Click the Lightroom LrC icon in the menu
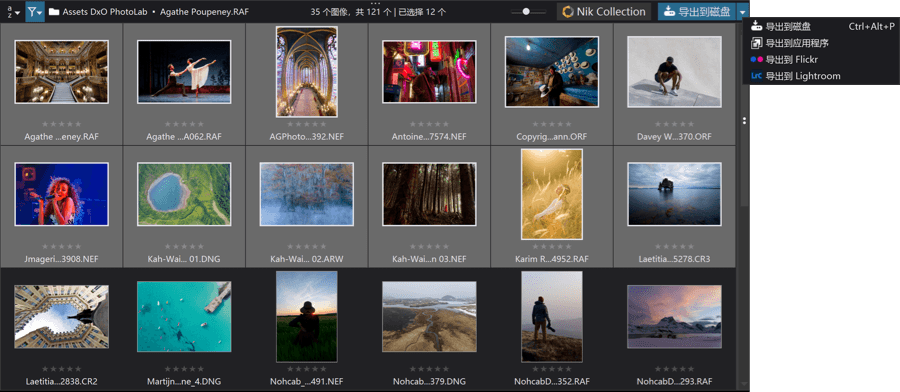 [x=757, y=76]
